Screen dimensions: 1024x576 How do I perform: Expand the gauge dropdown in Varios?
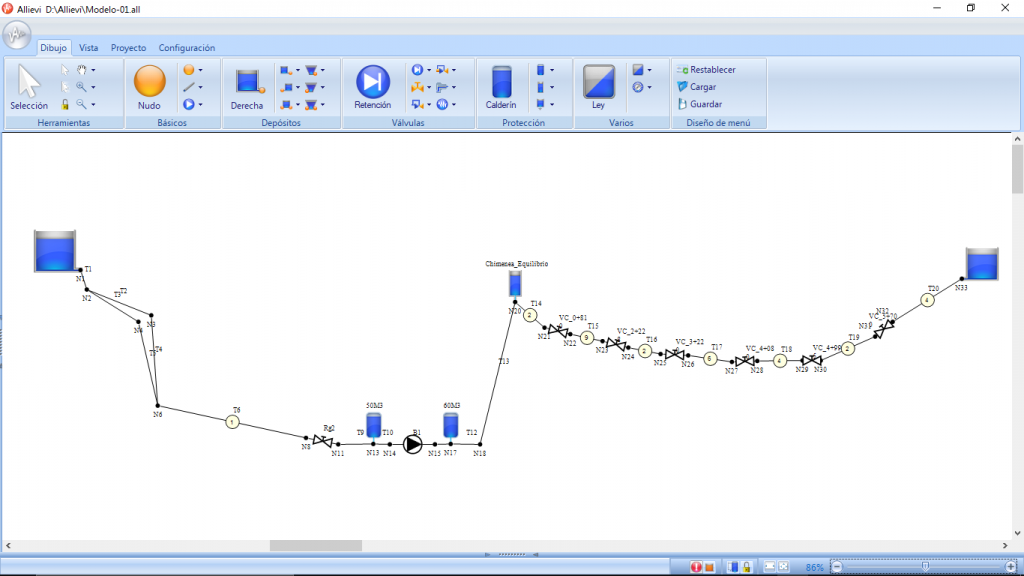tap(649, 87)
